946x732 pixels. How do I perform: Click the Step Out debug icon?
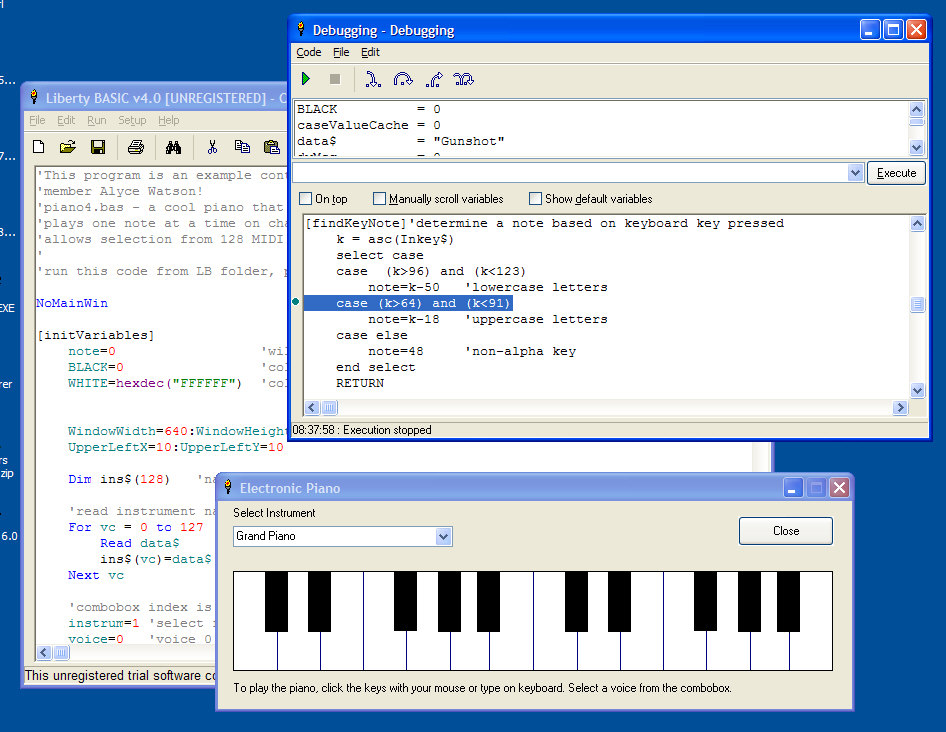[433, 79]
